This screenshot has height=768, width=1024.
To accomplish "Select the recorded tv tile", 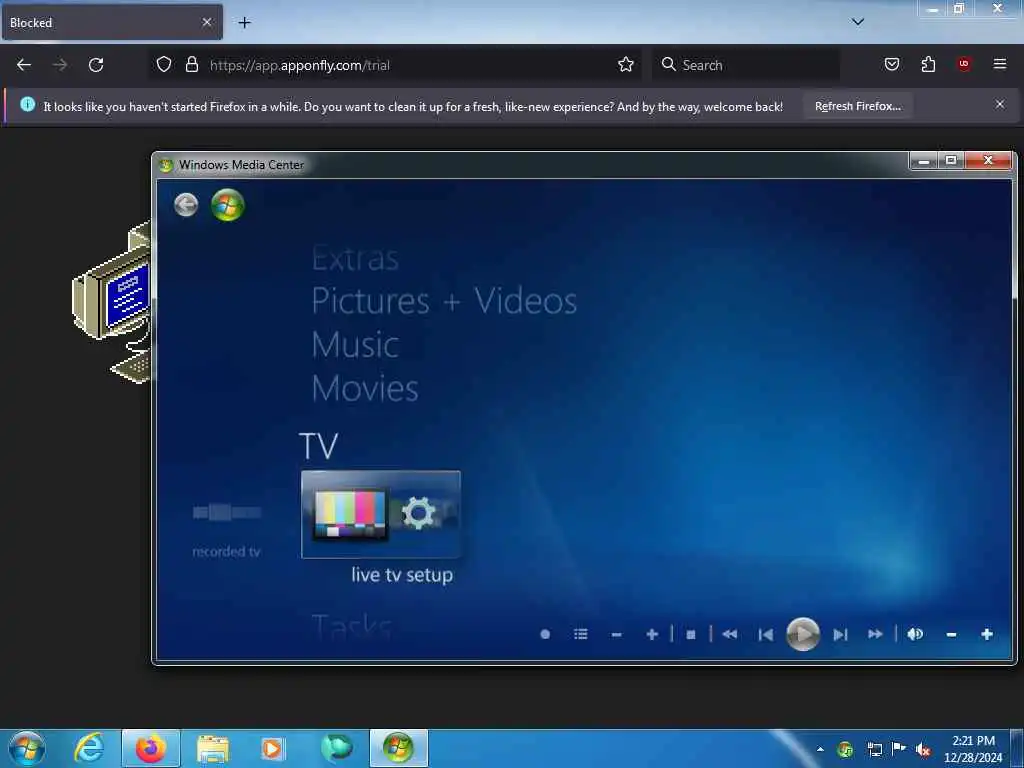I will (x=227, y=529).
